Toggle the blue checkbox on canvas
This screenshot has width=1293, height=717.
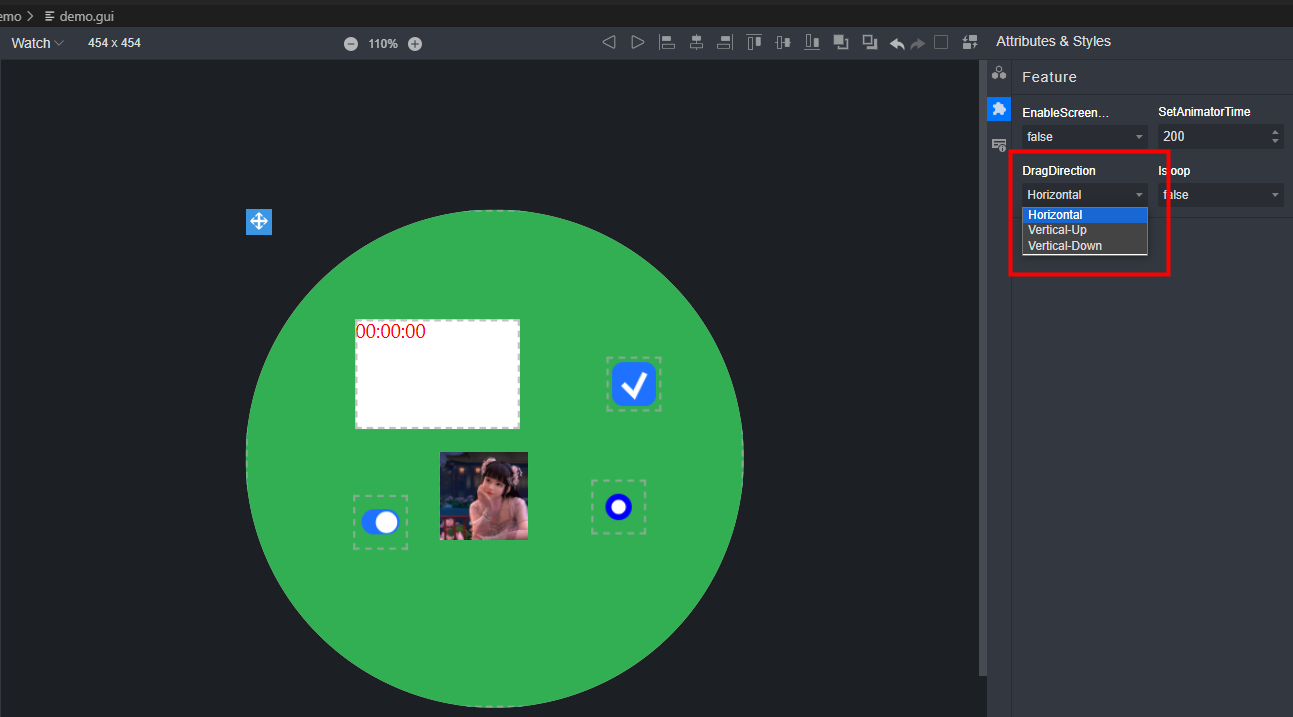(633, 384)
